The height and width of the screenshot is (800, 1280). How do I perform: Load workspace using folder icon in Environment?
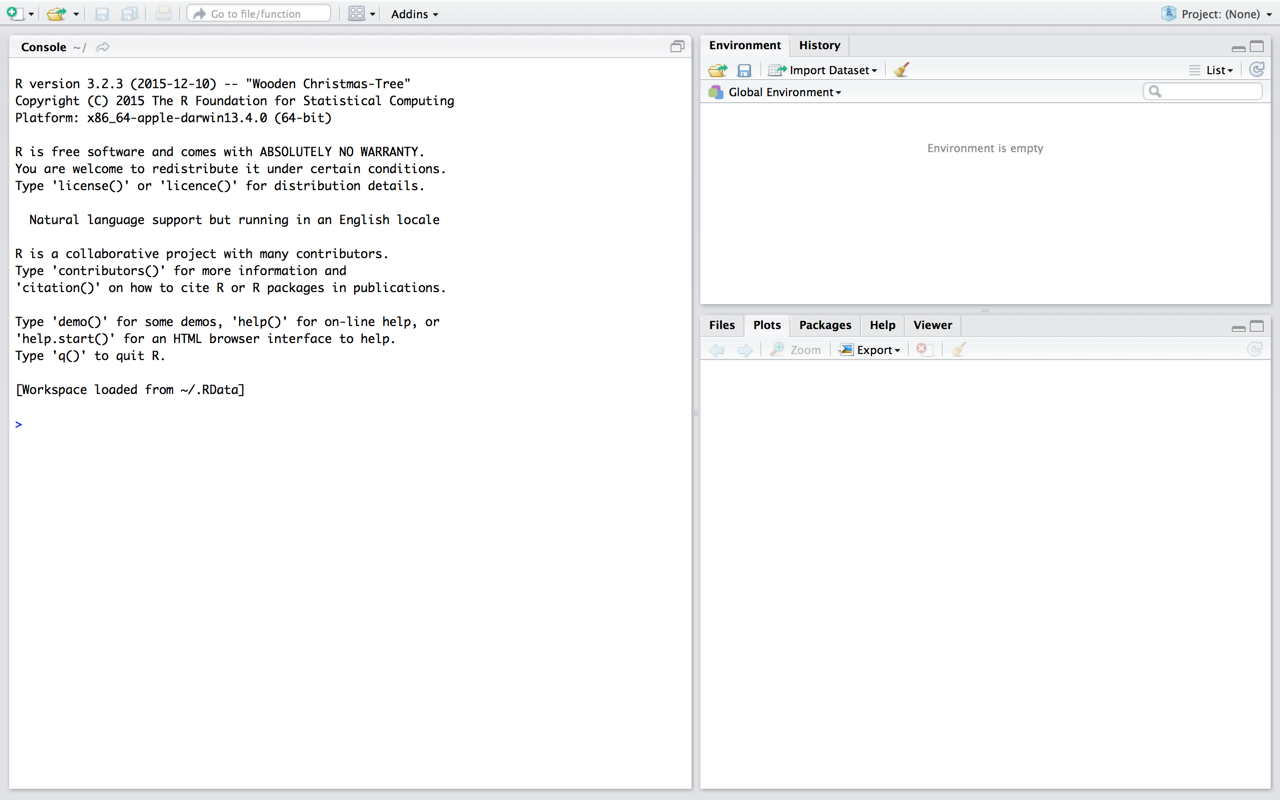tap(718, 70)
